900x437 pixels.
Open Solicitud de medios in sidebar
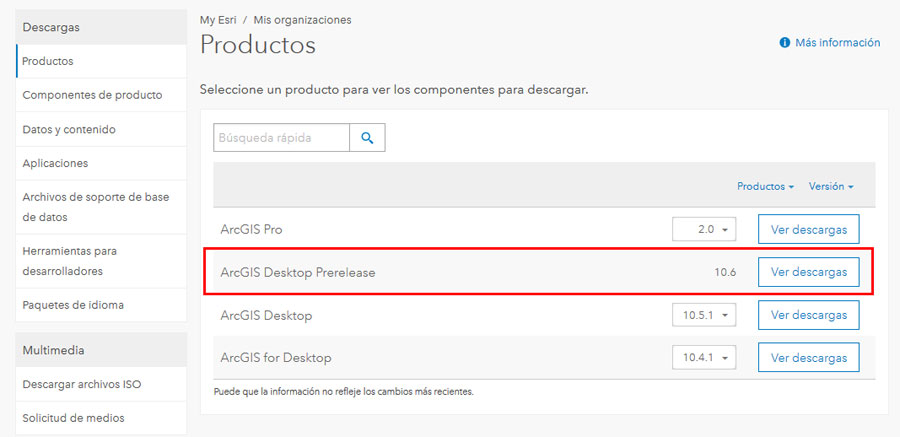102,418
